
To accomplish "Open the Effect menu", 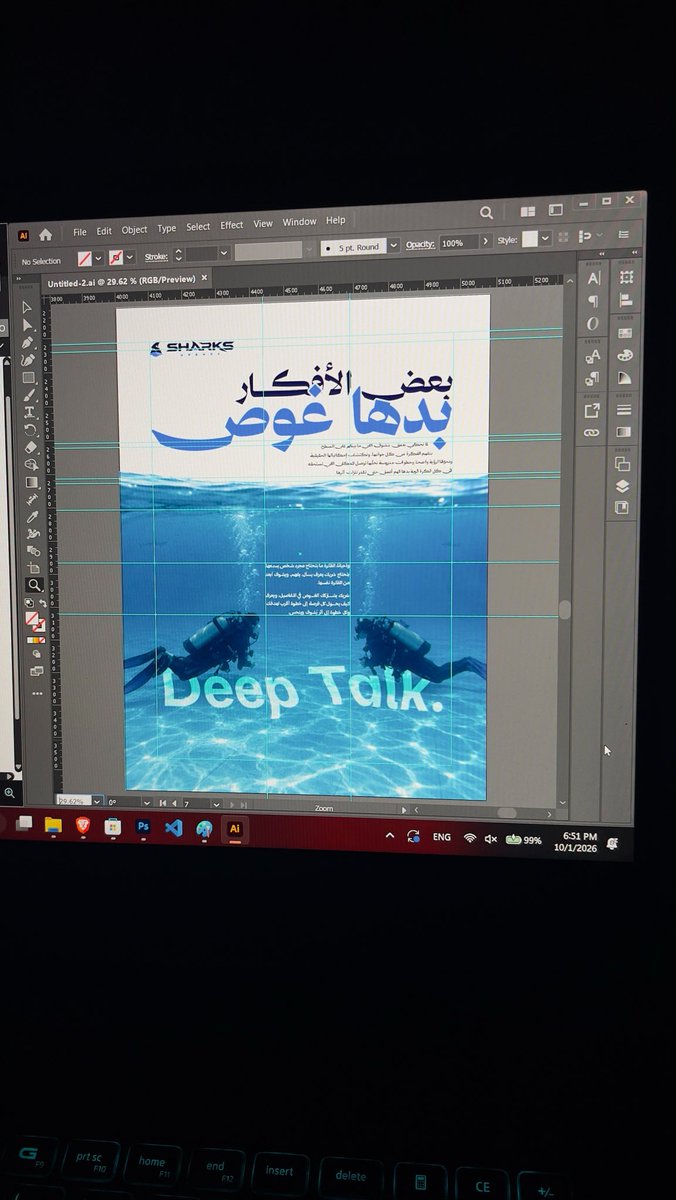I will coord(231,226).
